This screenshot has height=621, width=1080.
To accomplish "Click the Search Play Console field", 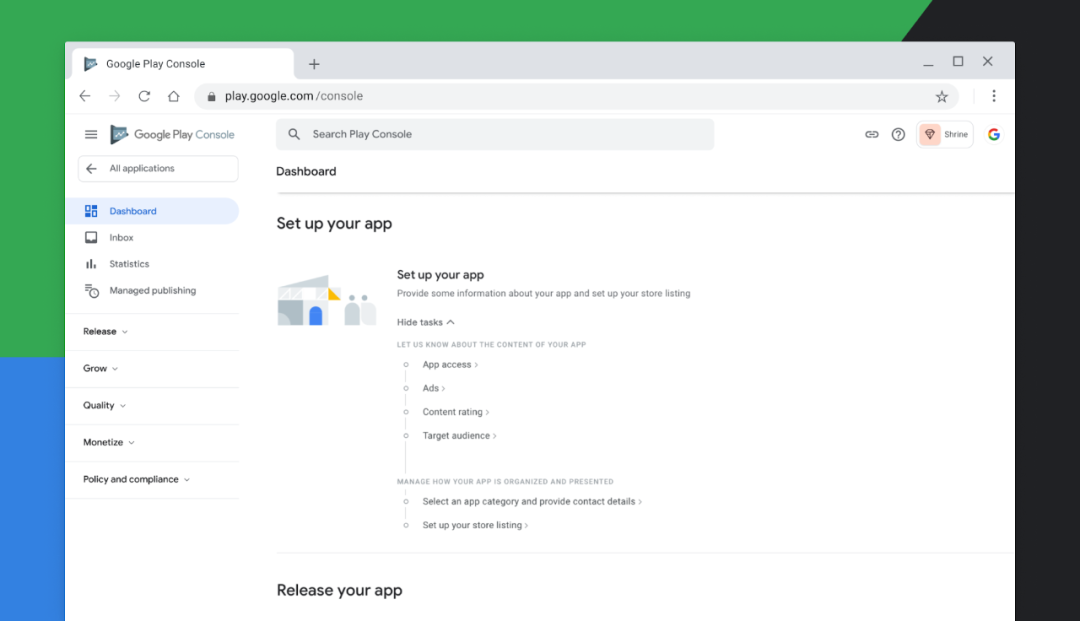I will [x=494, y=134].
